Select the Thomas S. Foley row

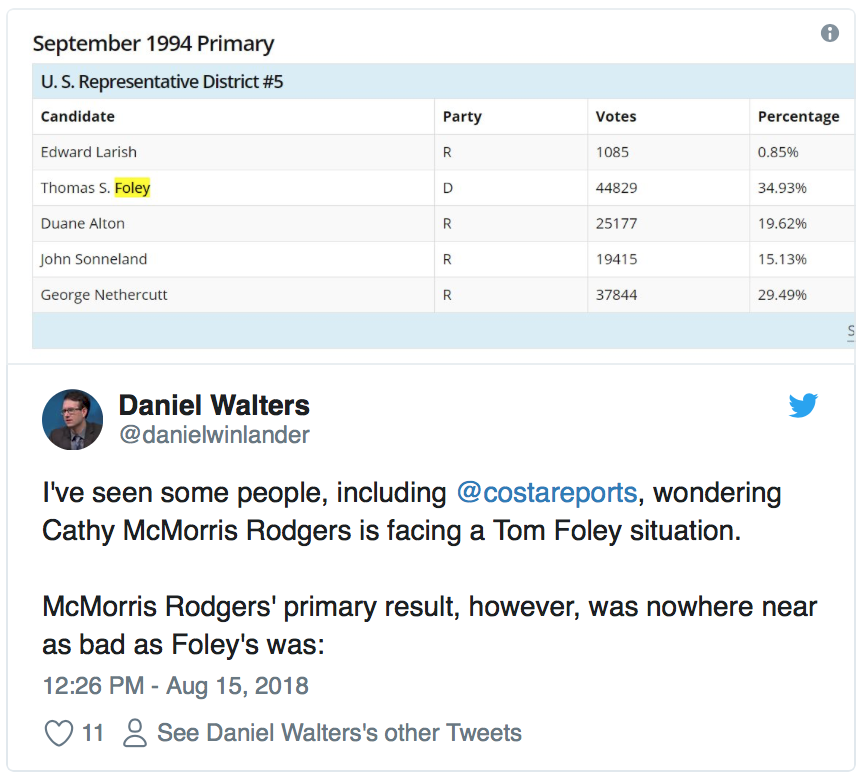tap(444, 188)
